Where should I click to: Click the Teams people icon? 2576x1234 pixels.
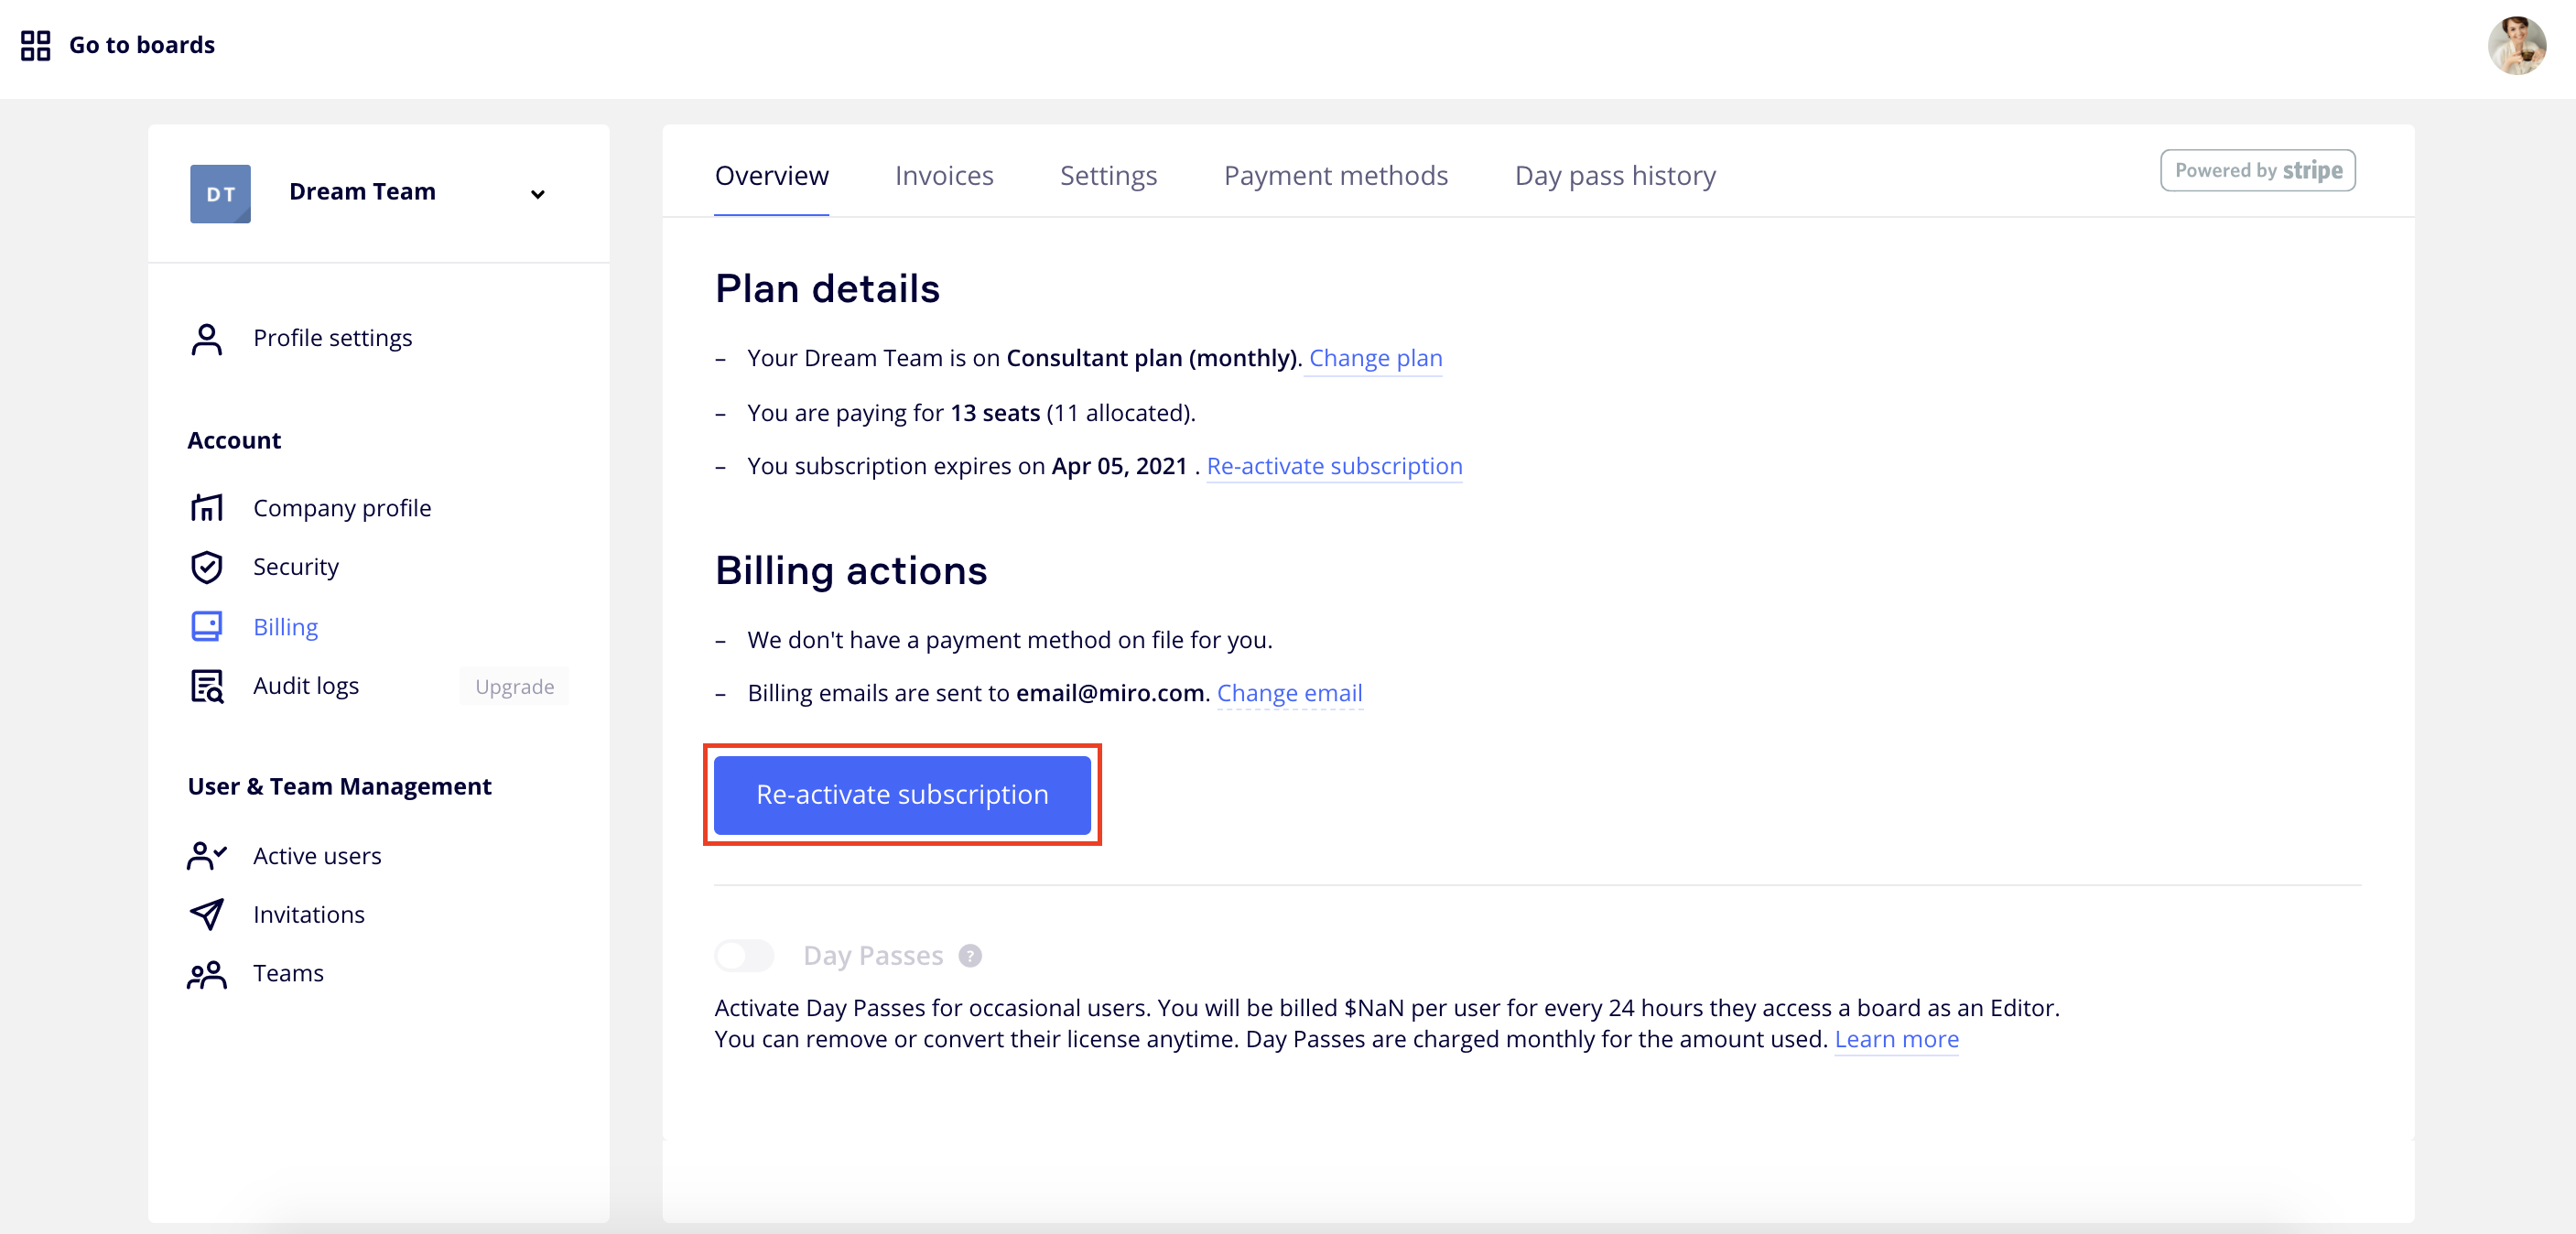(206, 974)
